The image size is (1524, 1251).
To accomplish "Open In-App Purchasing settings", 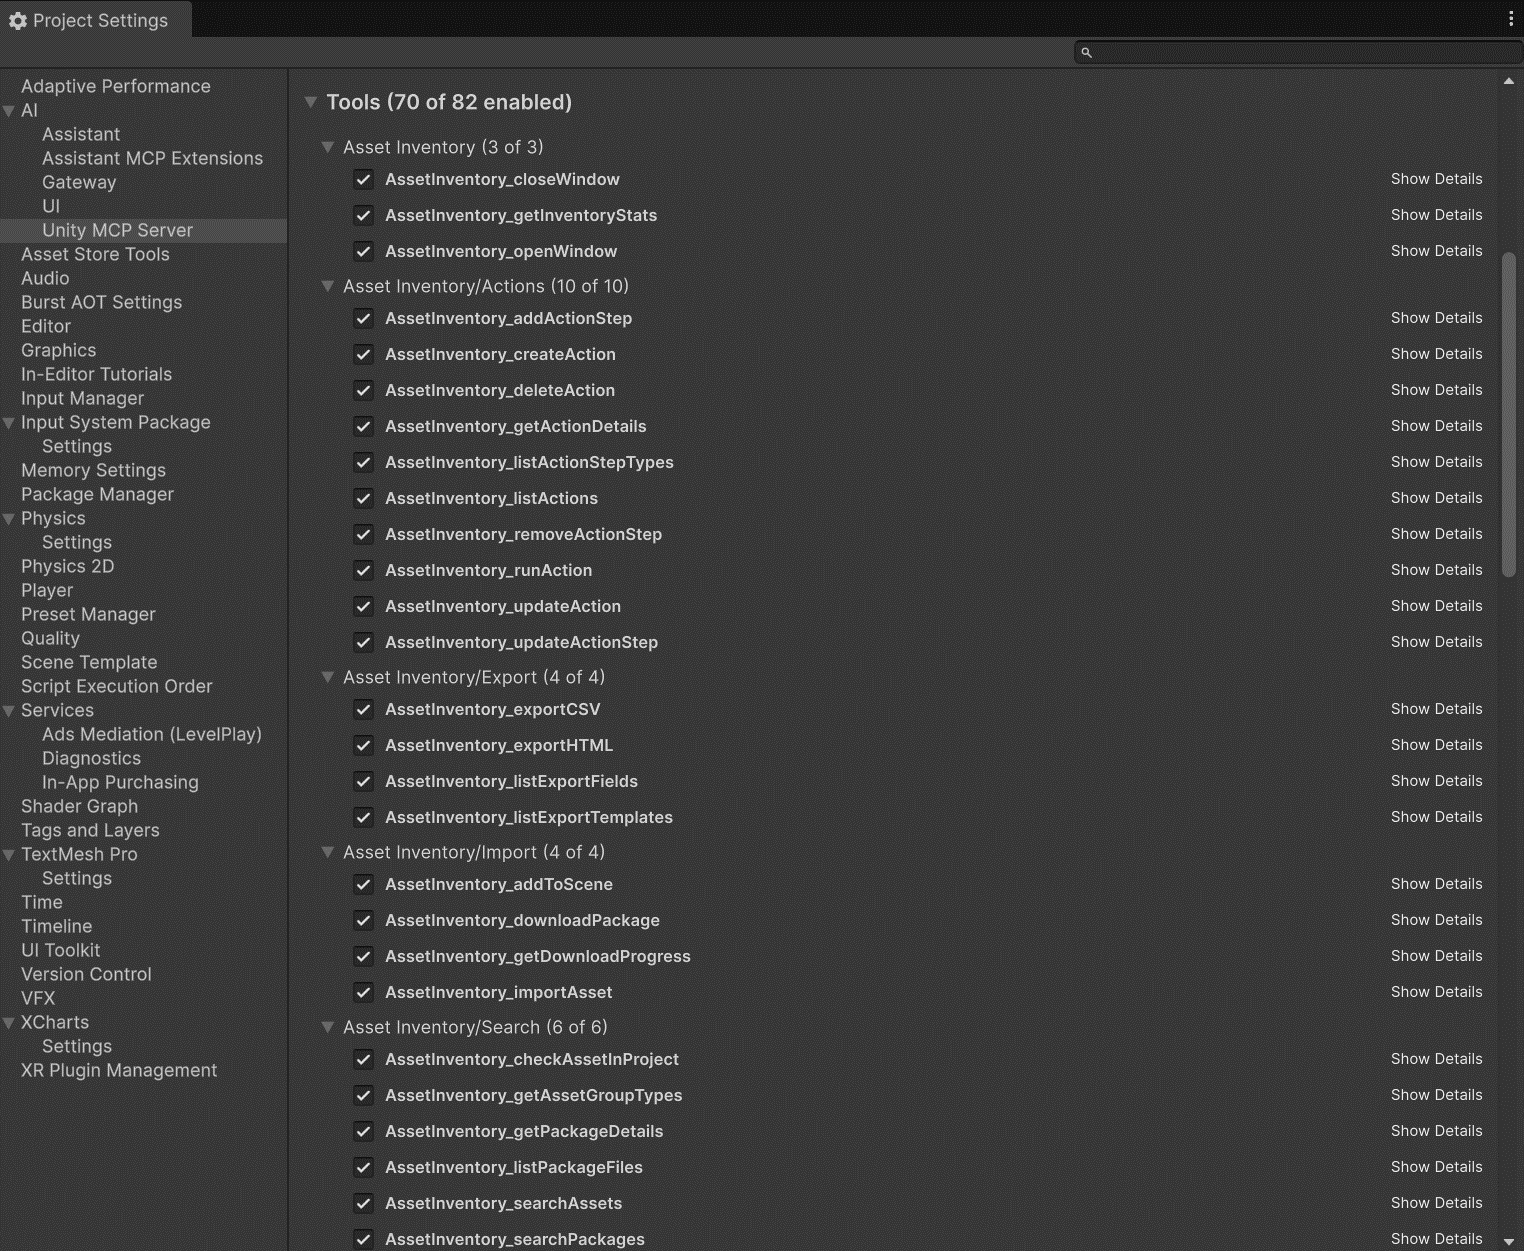I will pos(120,782).
